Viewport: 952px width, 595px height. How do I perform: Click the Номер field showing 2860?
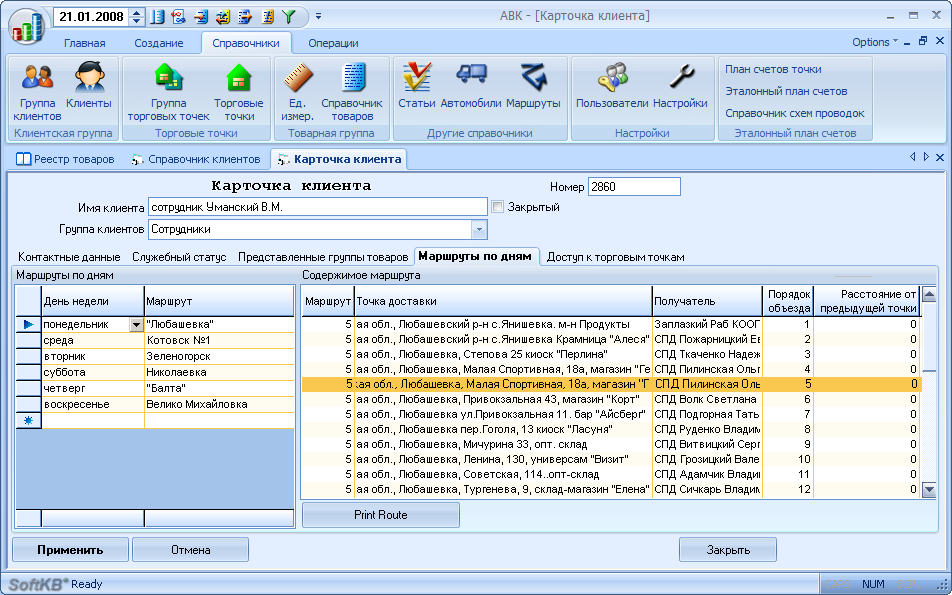[x=634, y=187]
